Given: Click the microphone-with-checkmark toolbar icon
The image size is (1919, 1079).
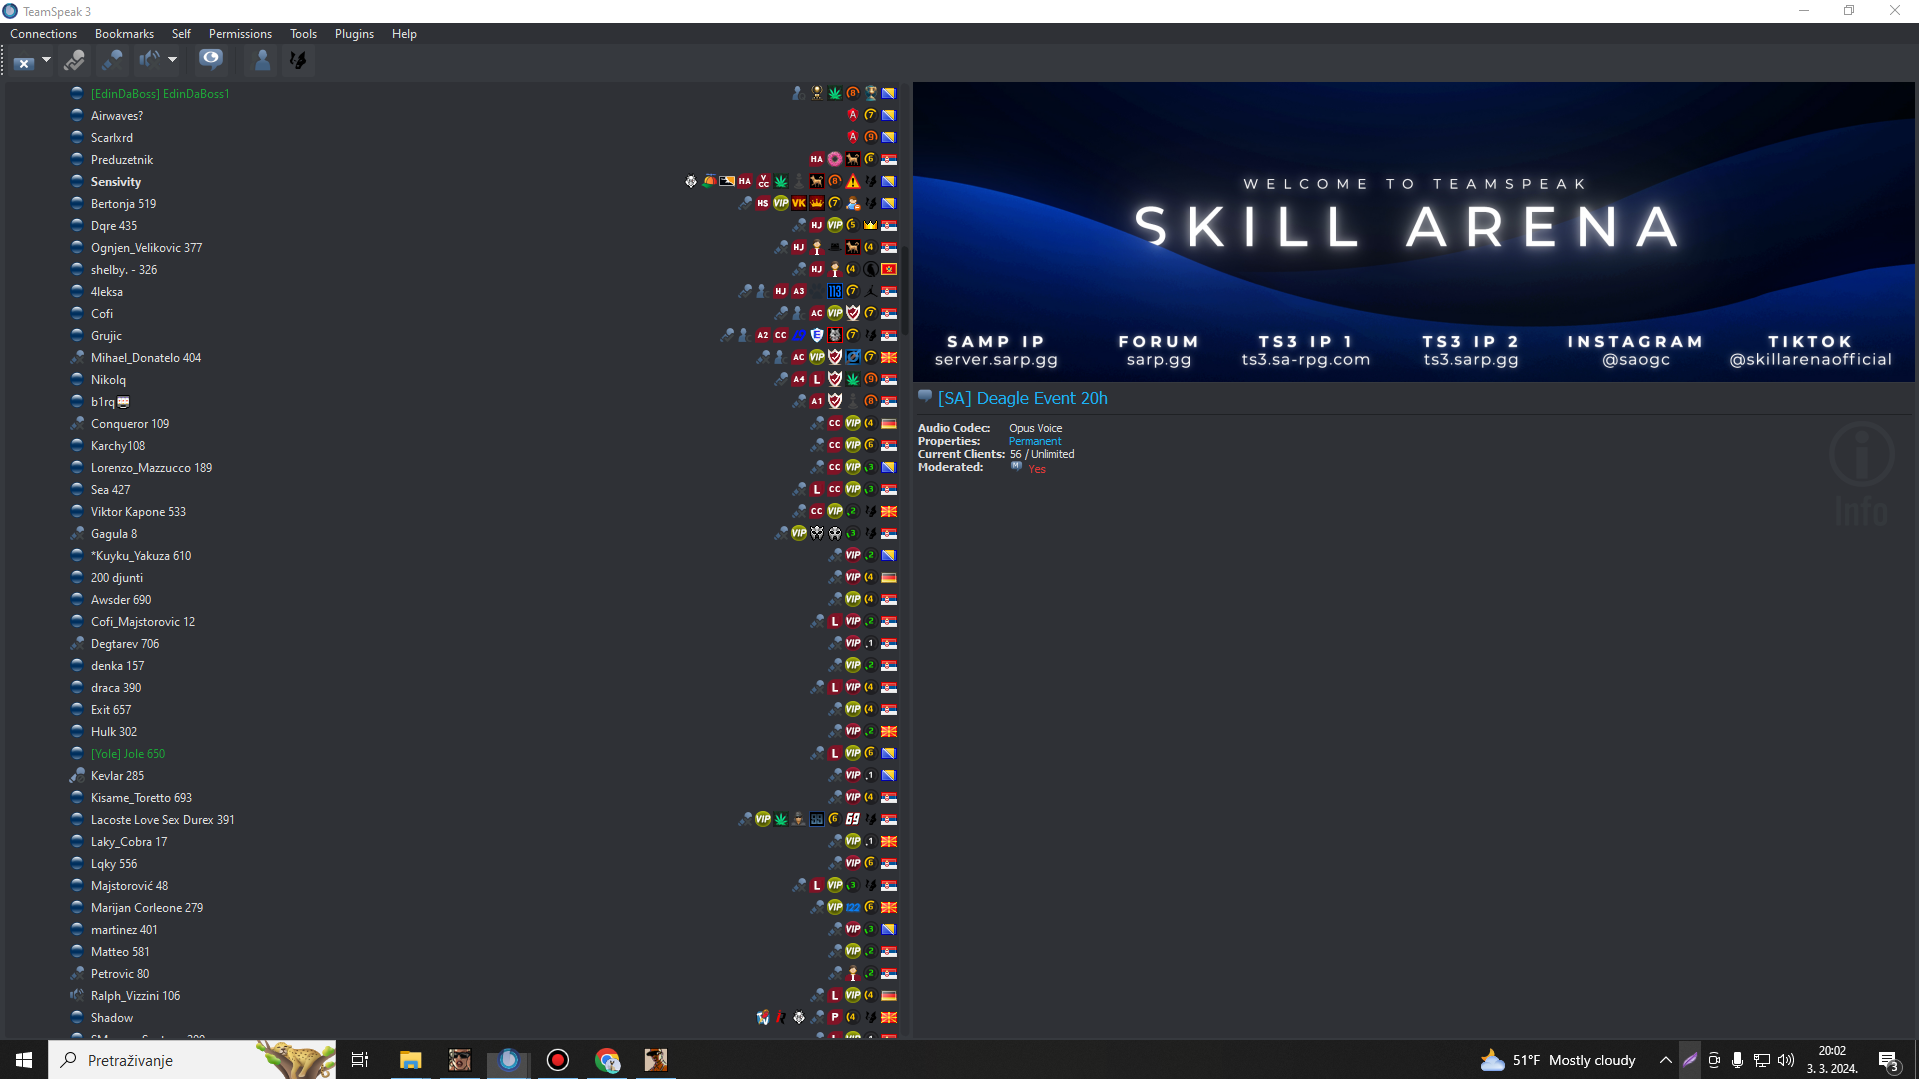Looking at the screenshot, I should 74,61.
